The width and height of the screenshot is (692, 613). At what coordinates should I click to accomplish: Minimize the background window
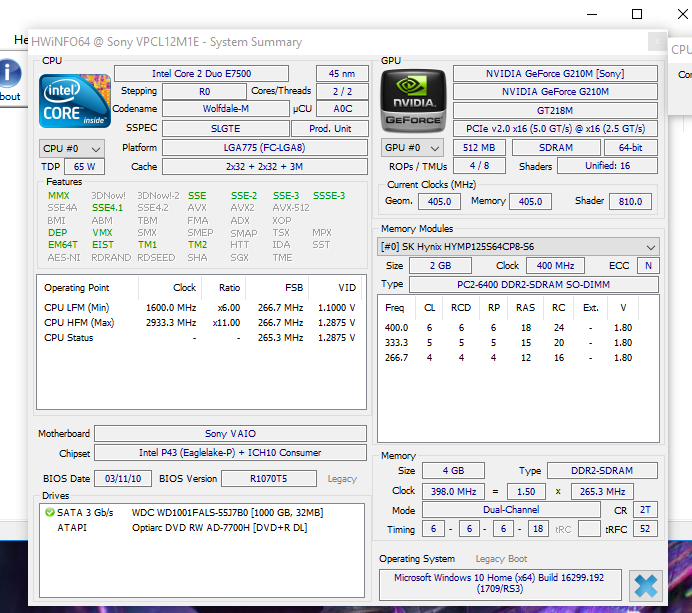[592, 14]
